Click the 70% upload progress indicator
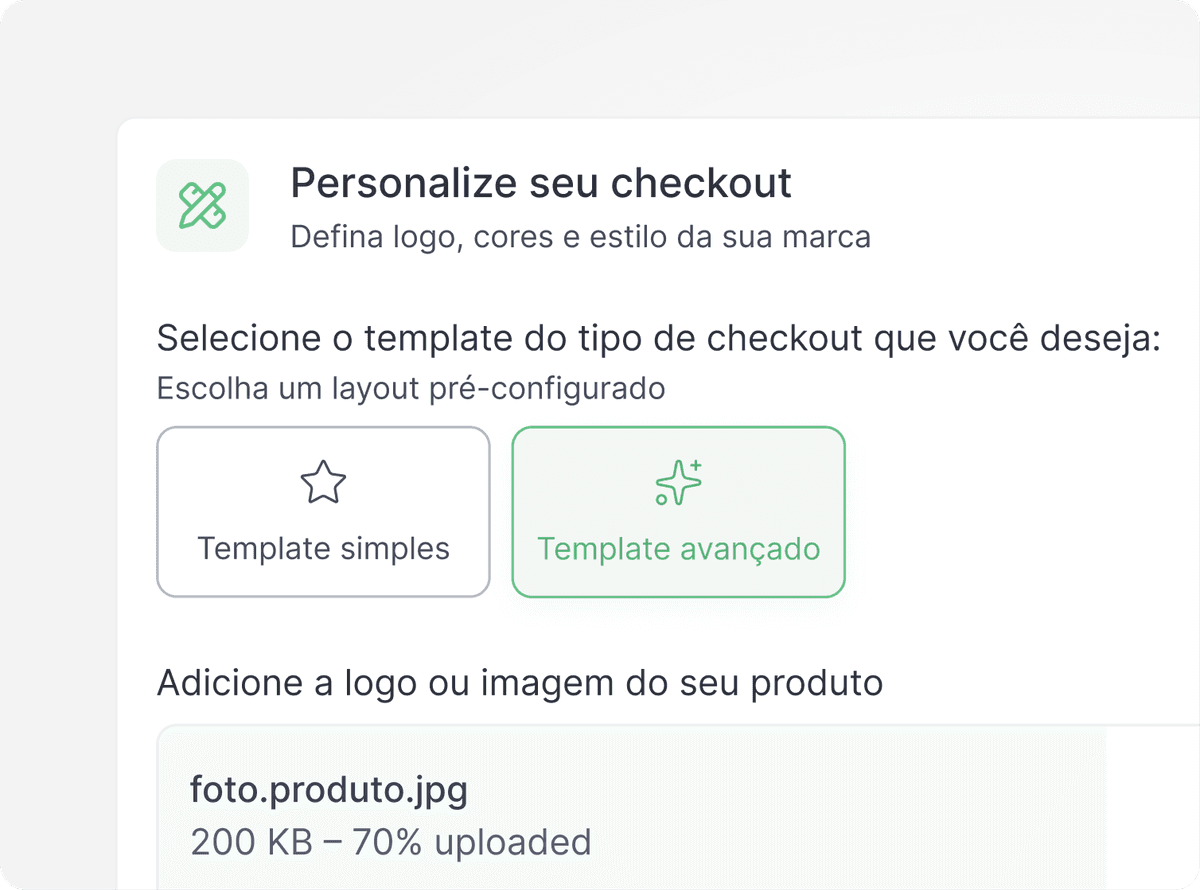The image size is (1200, 890). click(390, 842)
